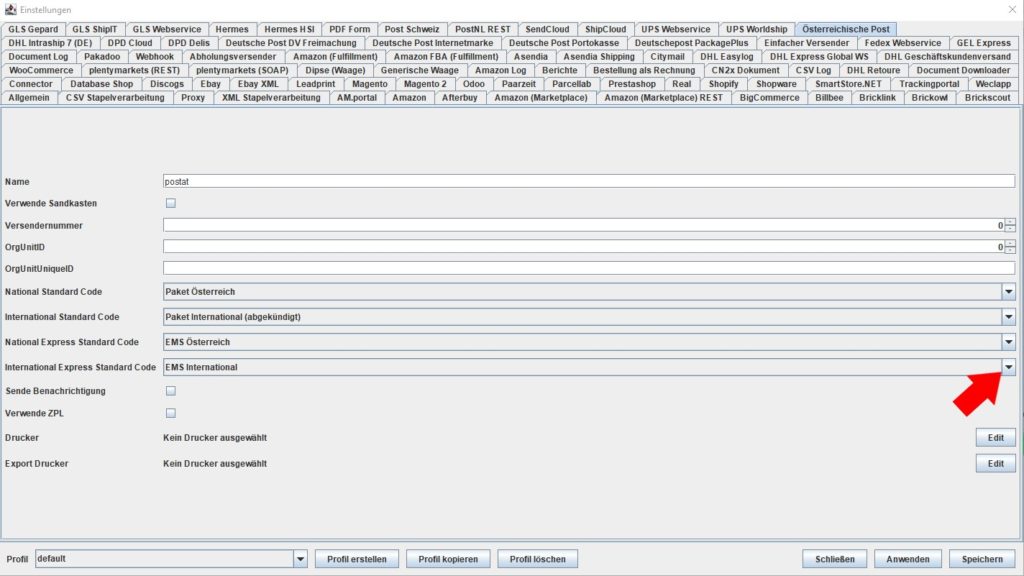Close settings with the Schließen button

pos(835,559)
